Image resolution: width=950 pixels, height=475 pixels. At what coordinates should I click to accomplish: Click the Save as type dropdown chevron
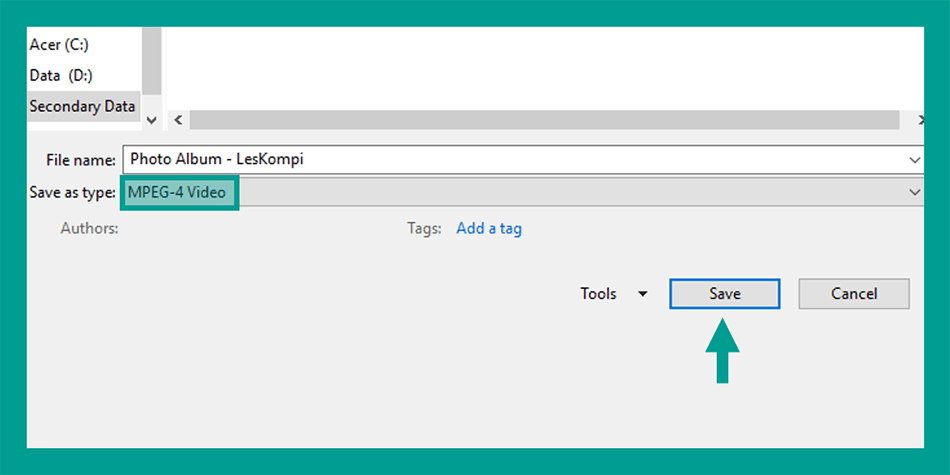914,192
